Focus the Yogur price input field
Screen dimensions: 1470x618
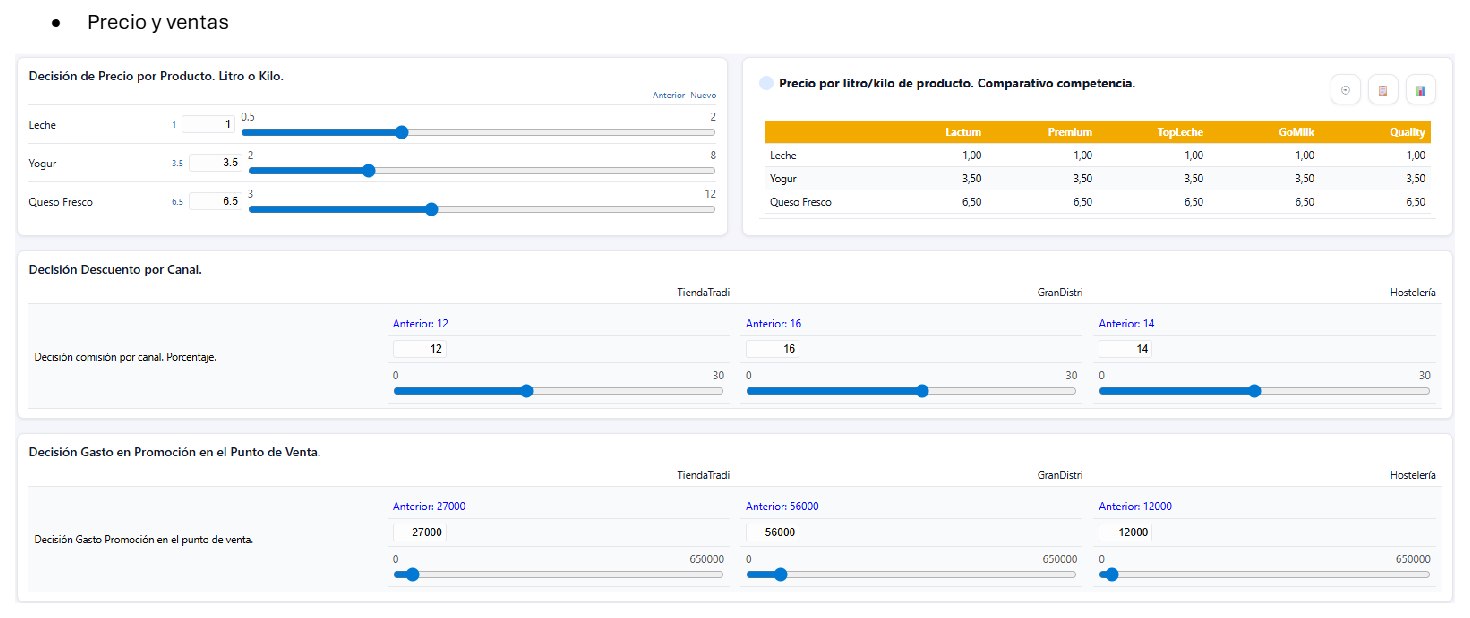pyautogui.click(x=213, y=162)
